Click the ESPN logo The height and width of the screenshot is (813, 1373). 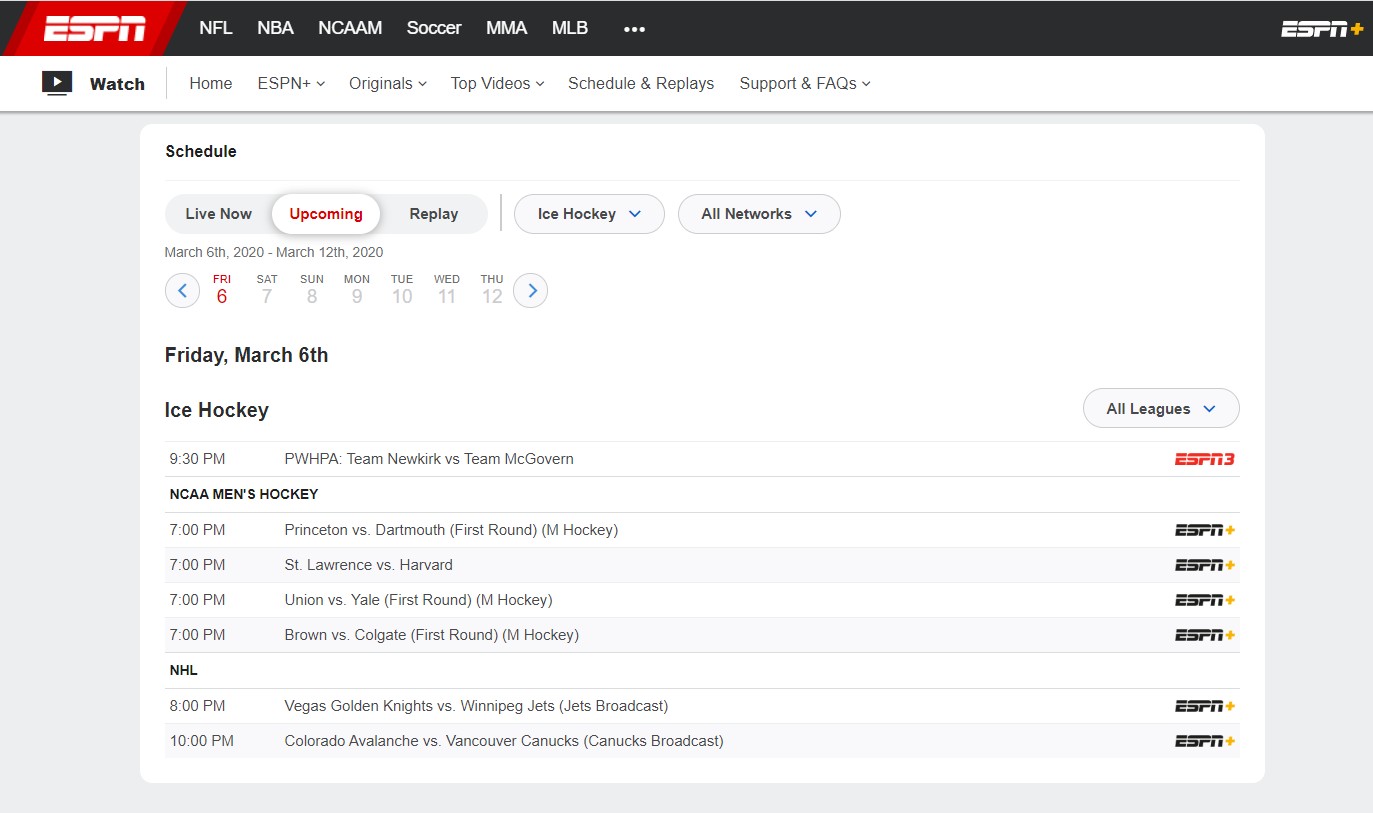coord(95,28)
